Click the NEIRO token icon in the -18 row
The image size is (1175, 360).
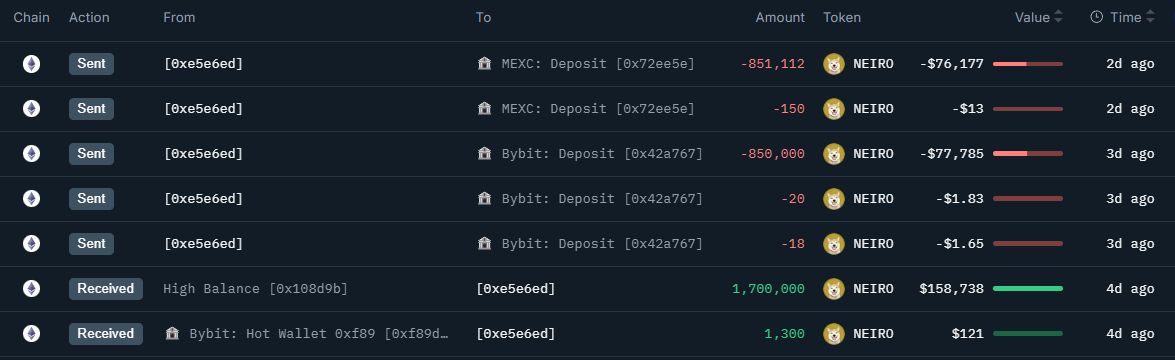point(833,244)
